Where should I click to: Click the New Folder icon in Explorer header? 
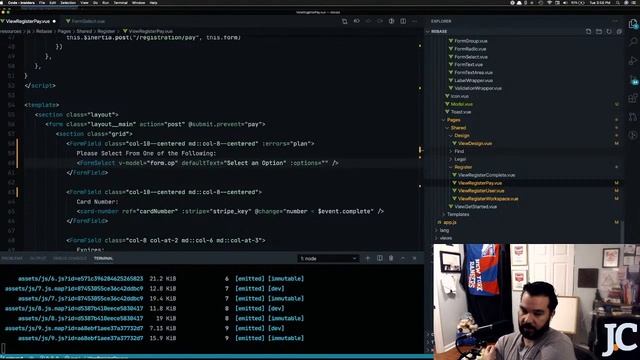pos(599,31)
